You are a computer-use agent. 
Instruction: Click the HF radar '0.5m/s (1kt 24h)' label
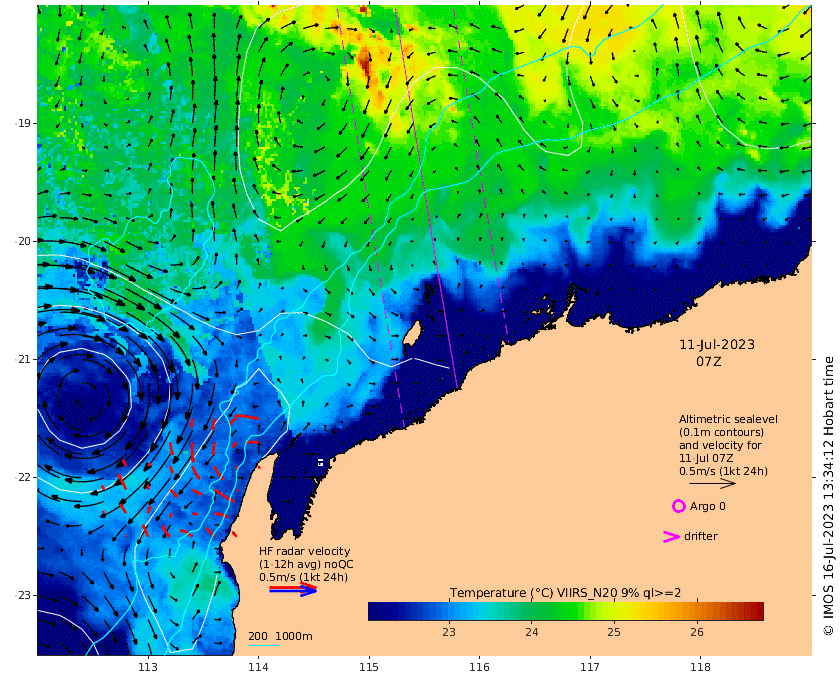tap(303, 577)
